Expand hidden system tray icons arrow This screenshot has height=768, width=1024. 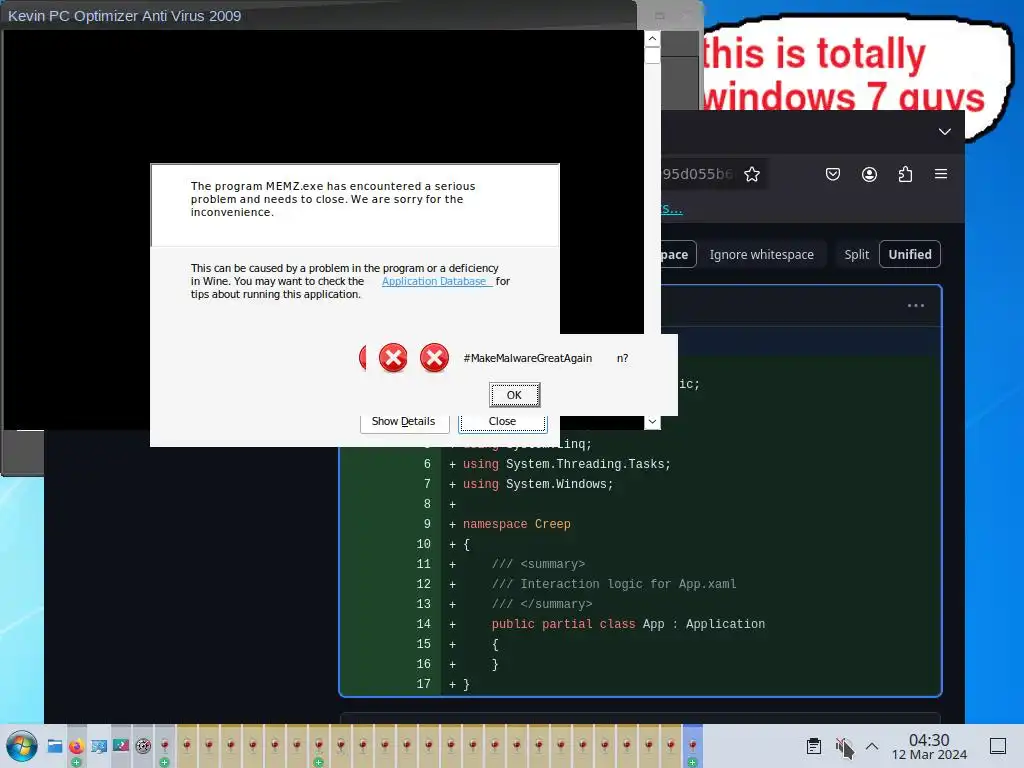(x=872, y=746)
